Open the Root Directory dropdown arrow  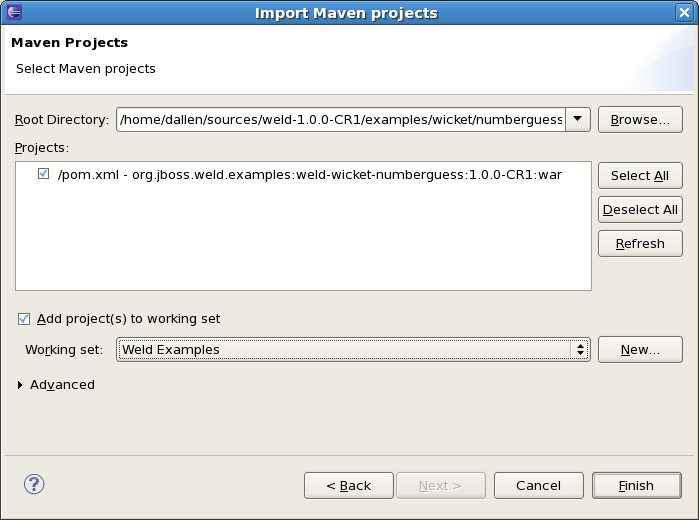(x=578, y=120)
